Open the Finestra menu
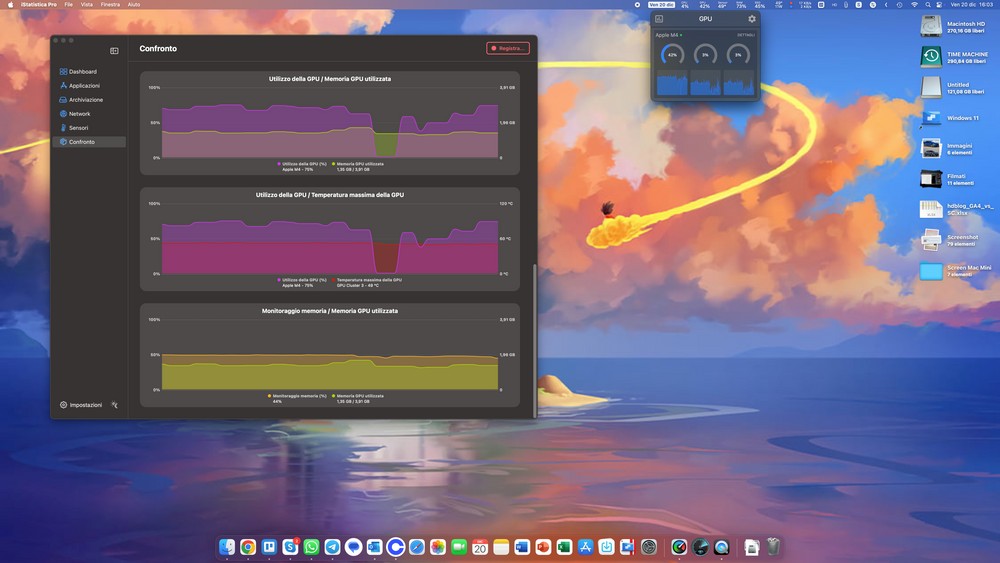This screenshot has width=1000, height=563. coord(110,5)
